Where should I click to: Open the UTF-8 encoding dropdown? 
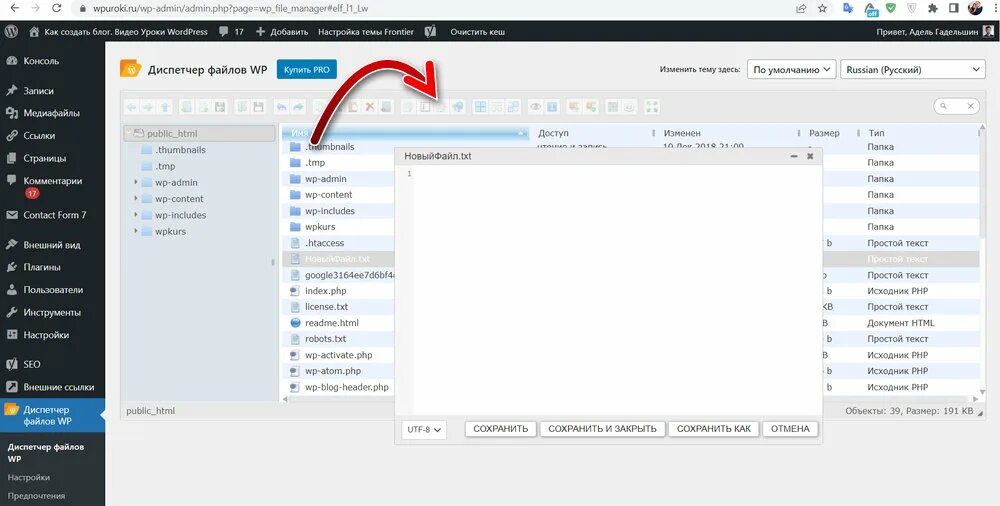pyautogui.click(x=424, y=429)
